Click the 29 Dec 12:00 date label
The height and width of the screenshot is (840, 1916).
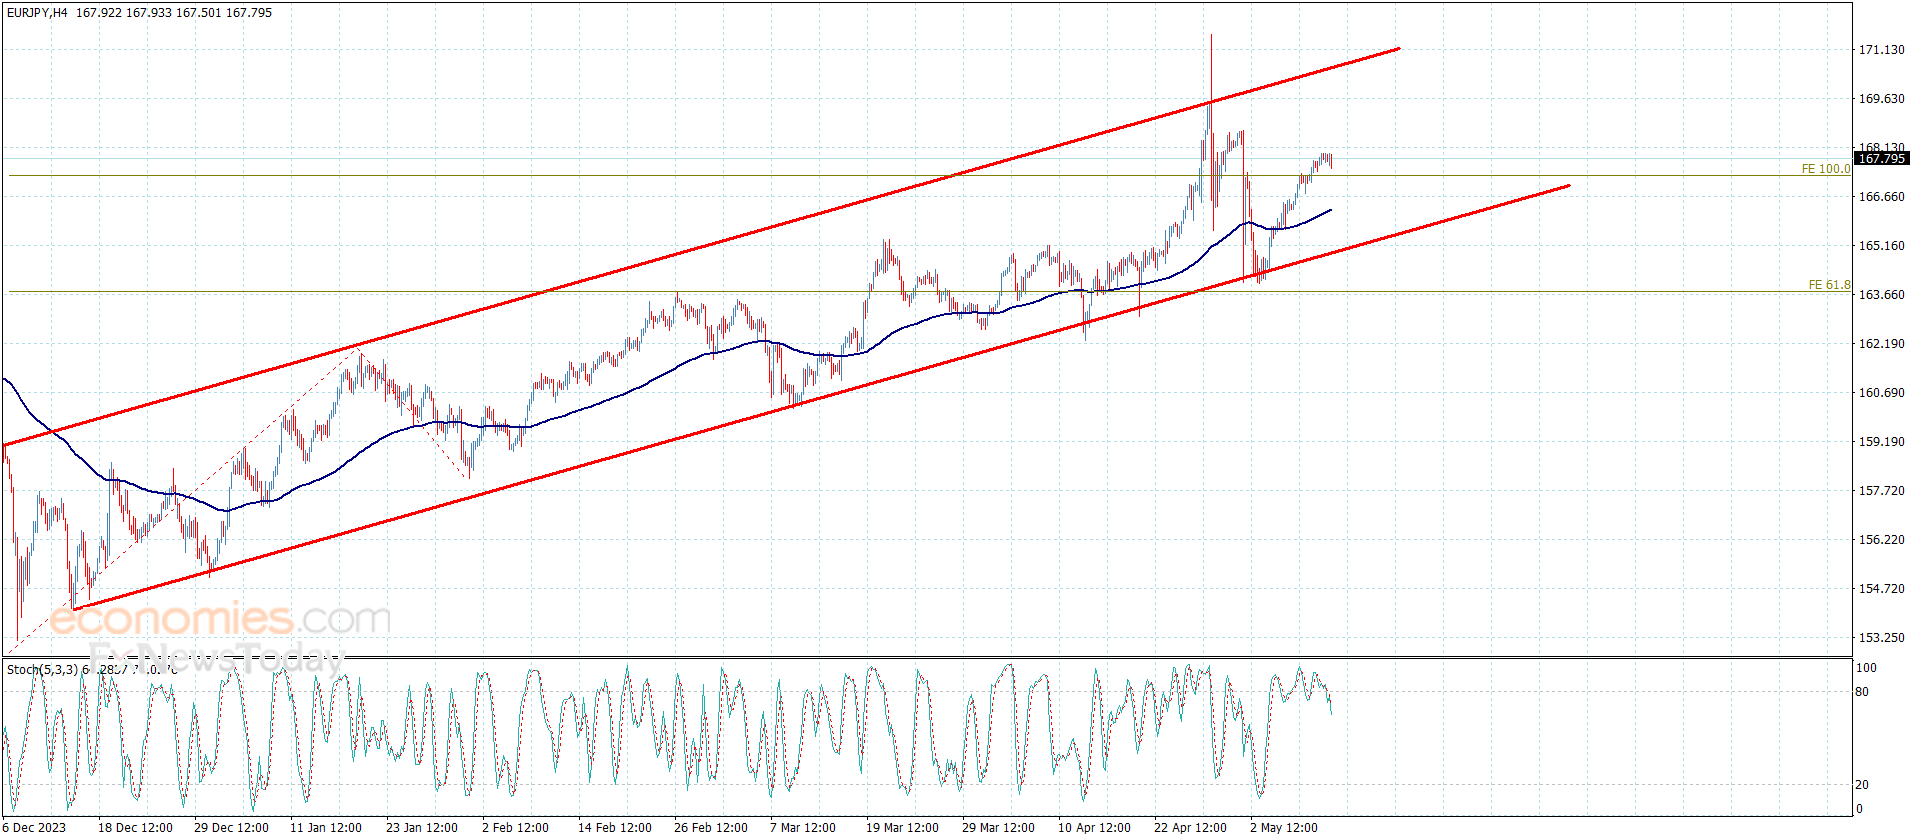point(231,828)
